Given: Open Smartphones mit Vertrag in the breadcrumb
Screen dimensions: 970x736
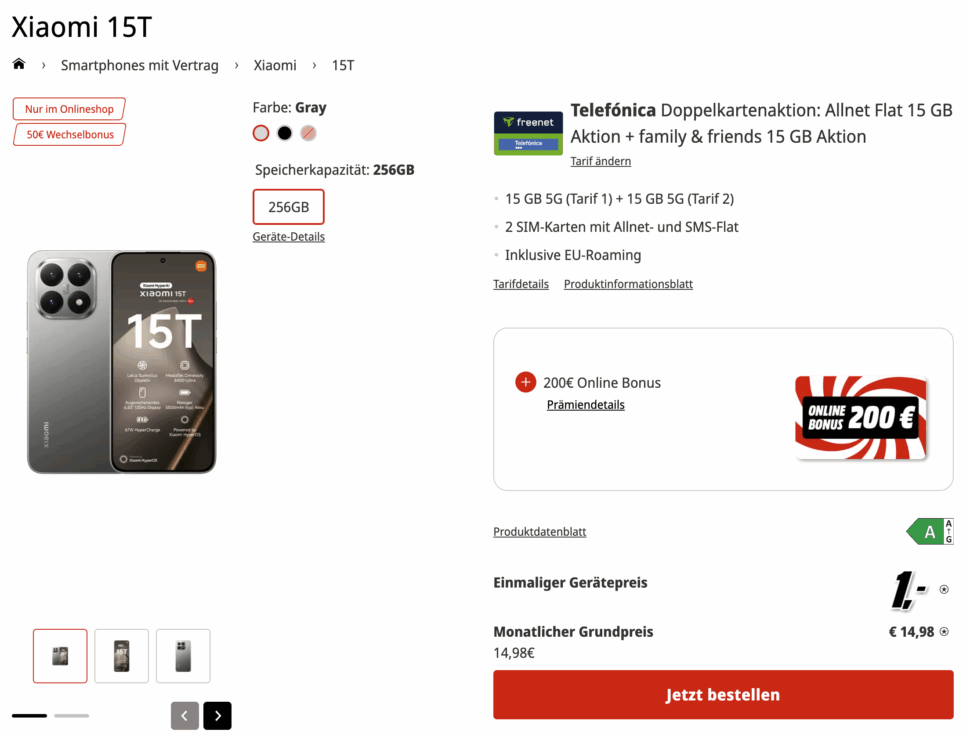Looking at the screenshot, I should pos(140,65).
